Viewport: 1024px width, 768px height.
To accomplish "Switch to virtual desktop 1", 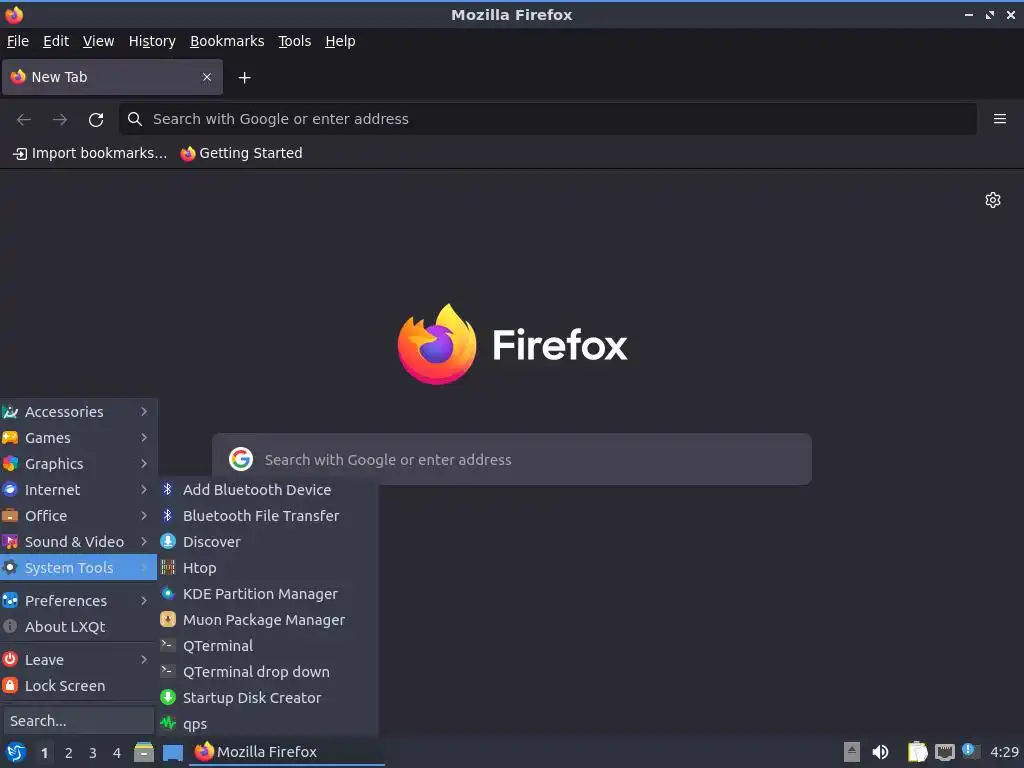I will tap(44, 753).
